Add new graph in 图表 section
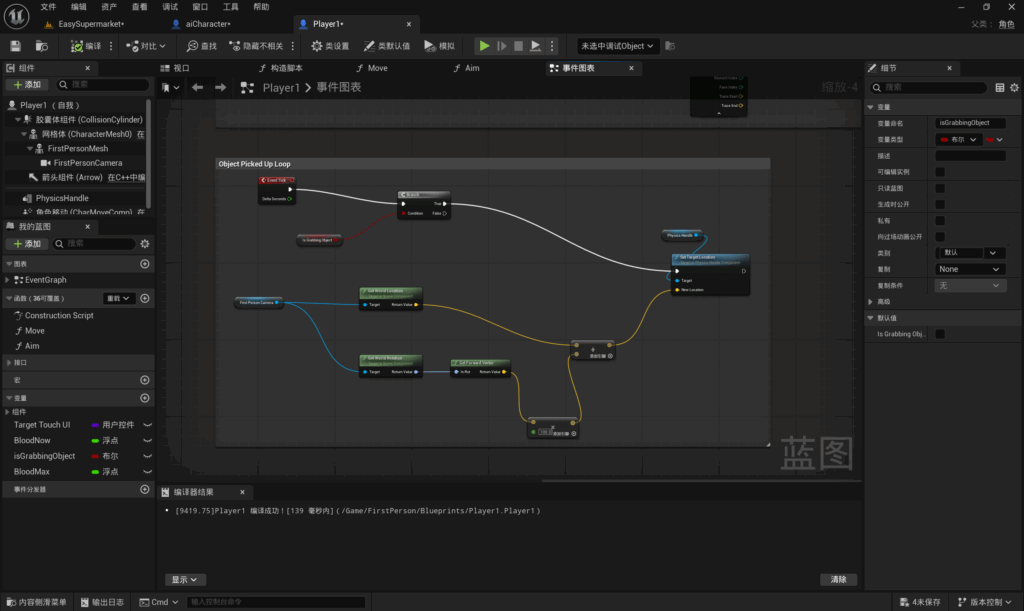This screenshot has width=1024, height=611. point(145,264)
